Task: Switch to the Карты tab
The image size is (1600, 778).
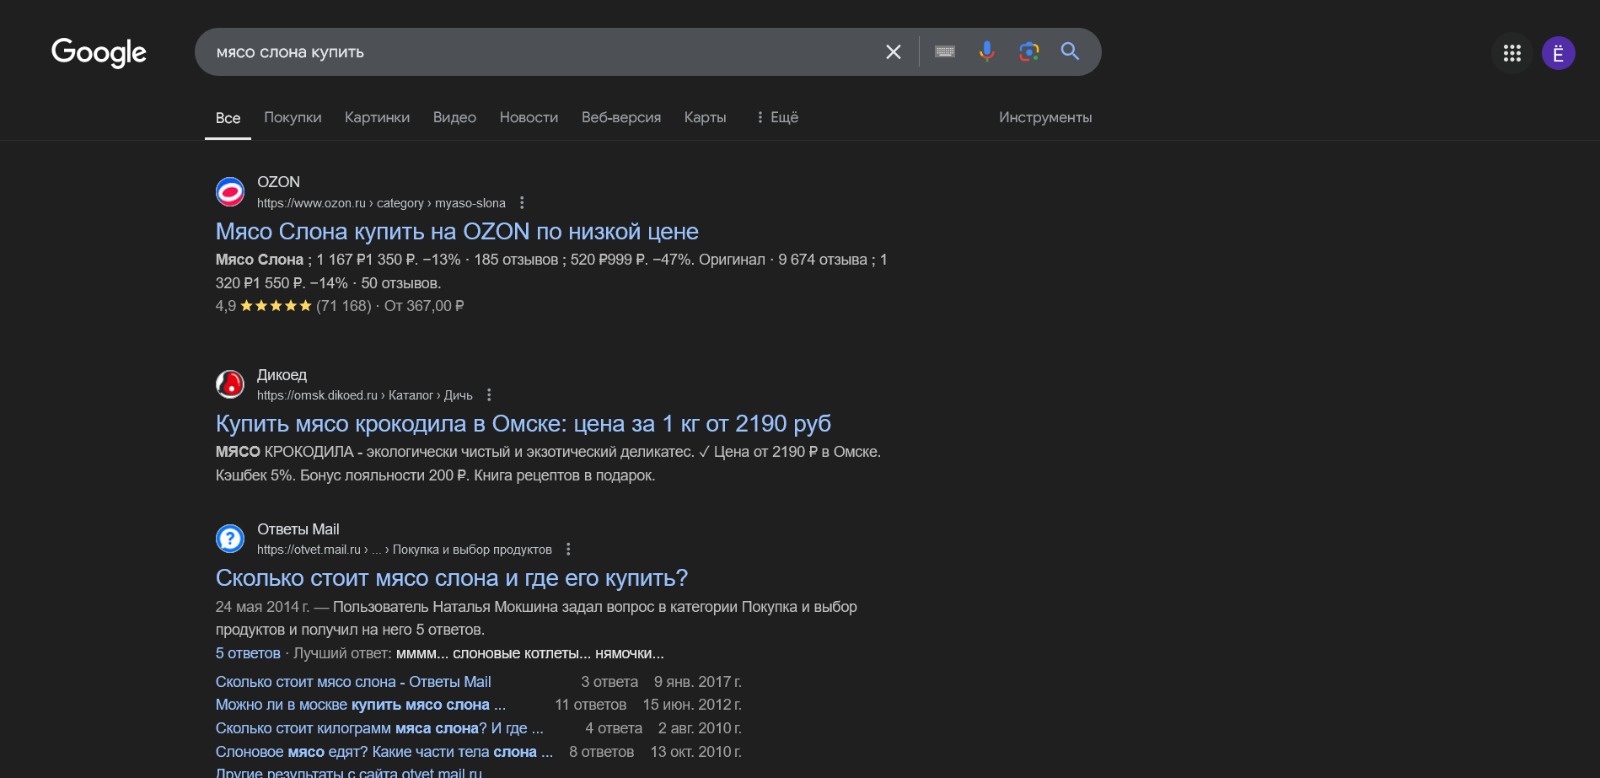Action: [705, 117]
